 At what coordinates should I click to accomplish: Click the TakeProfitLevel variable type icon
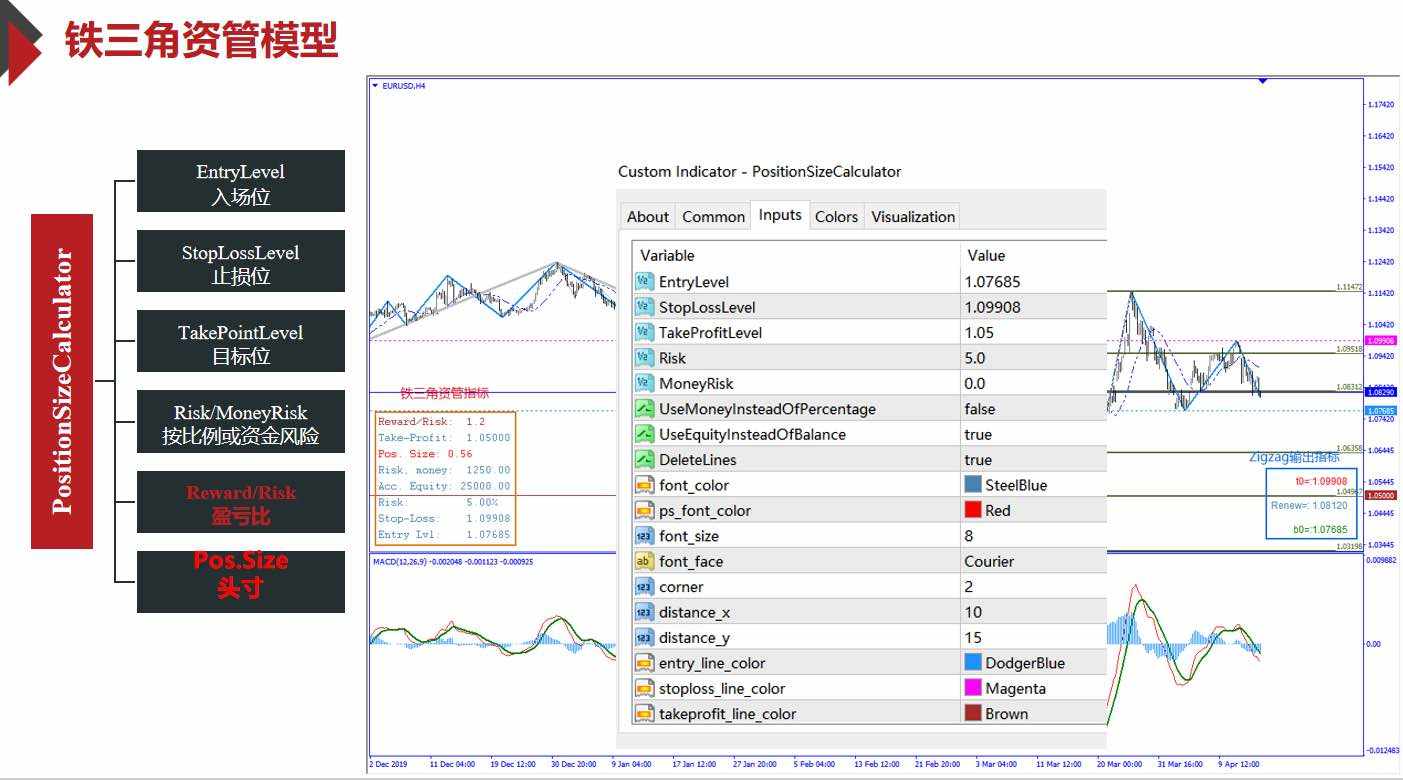pos(645,332)
